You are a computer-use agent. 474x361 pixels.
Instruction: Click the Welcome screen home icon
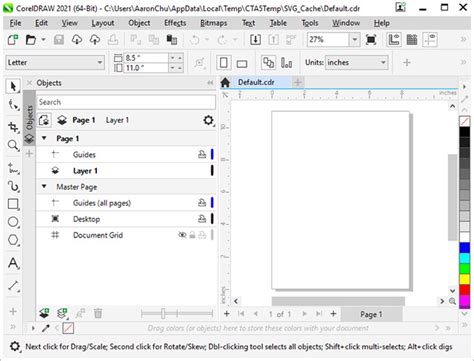[225, 82]
